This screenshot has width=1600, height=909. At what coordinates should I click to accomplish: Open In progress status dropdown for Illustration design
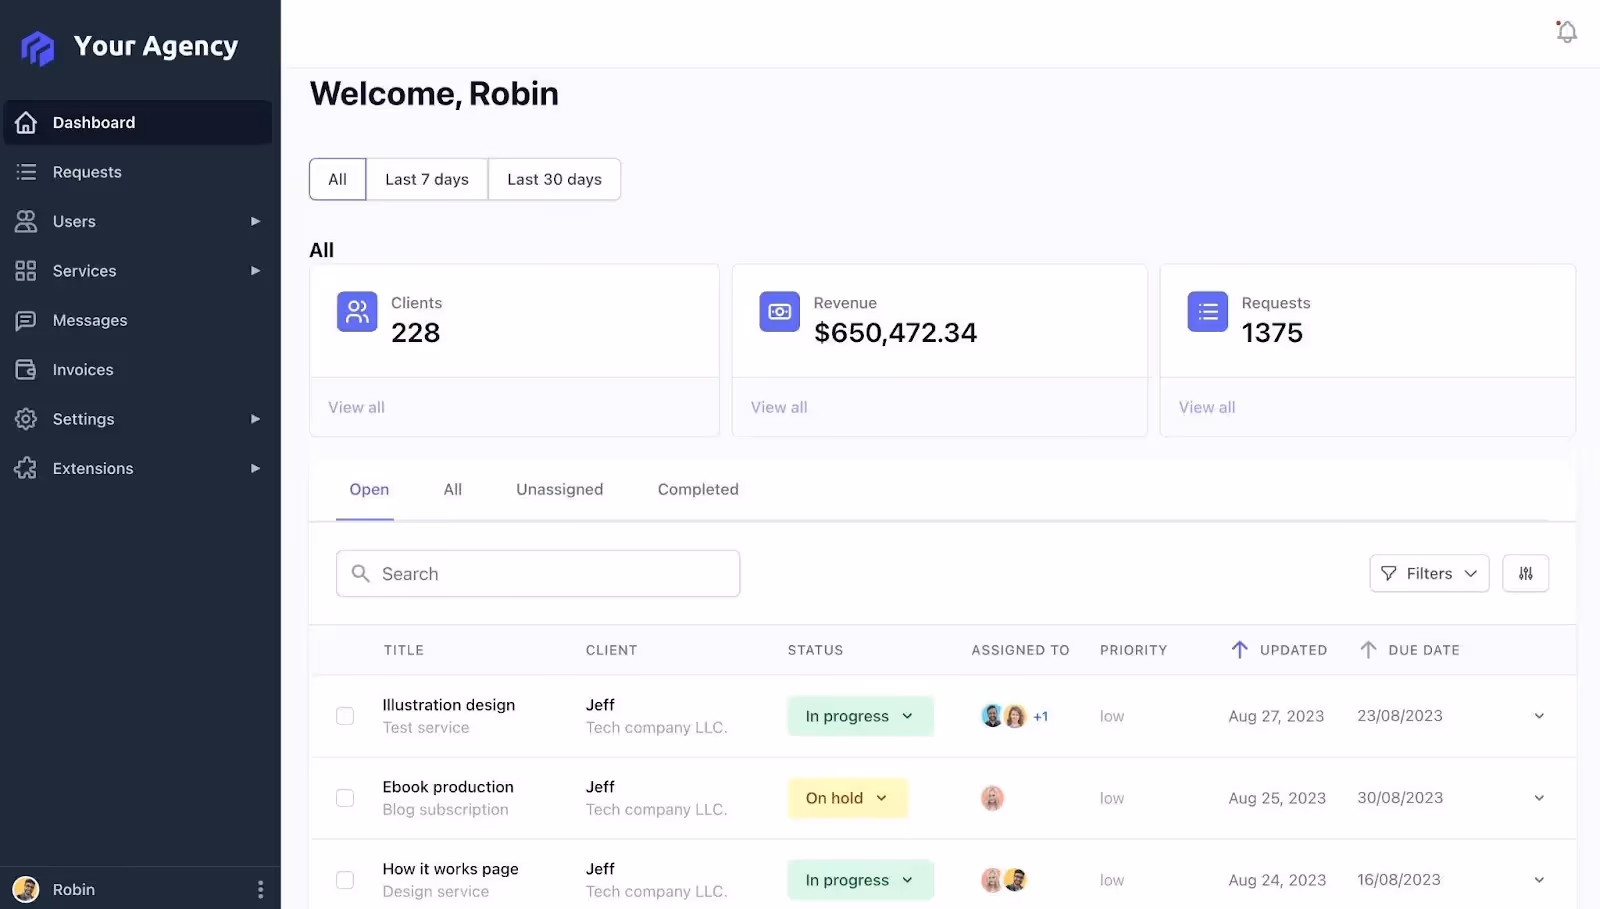pos(860,716)
